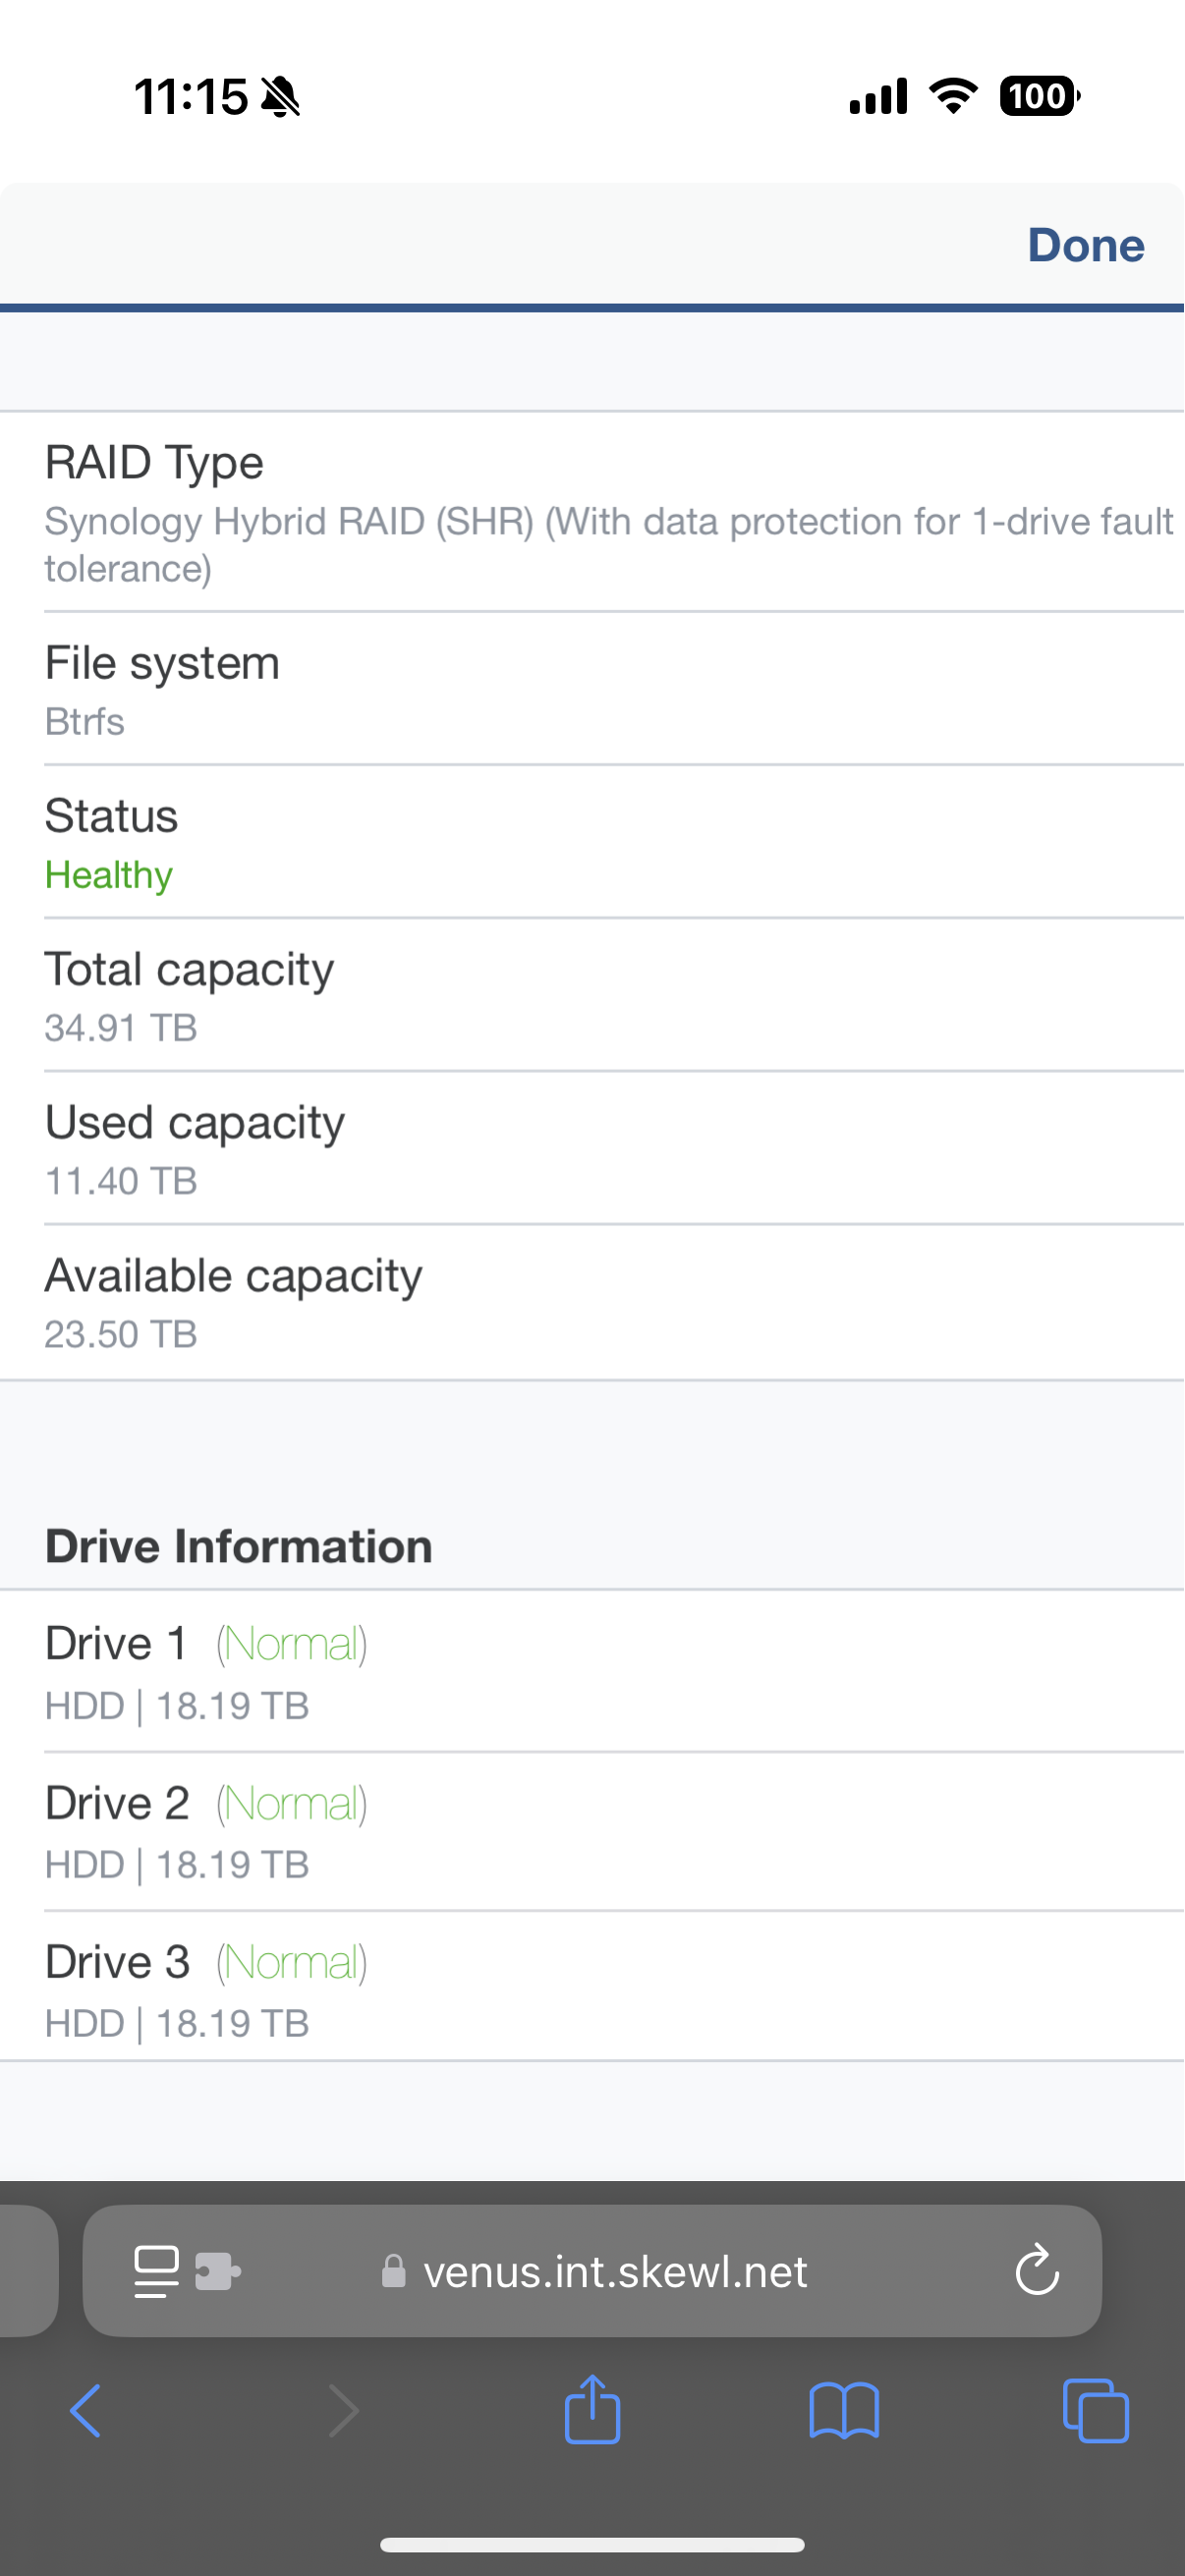Screen dimensions: 1185x2576
Task: Show open Safari tabs overview
Action: tap(1096, 2411)
